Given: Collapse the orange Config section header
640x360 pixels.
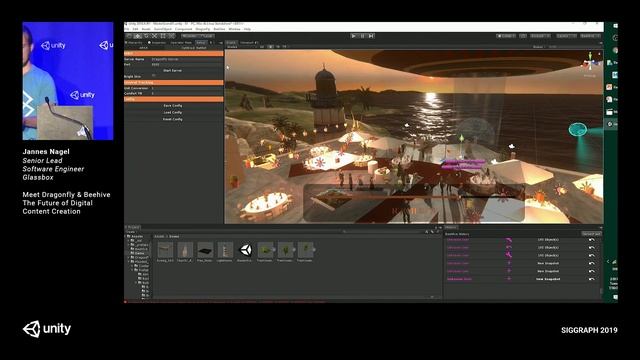Looking at the screenshot, I should (x=174, y=99).
